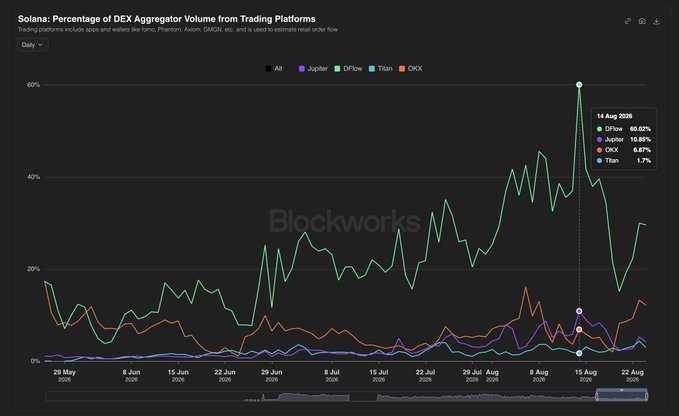Copy the chart link via link icon

[627, 21]
